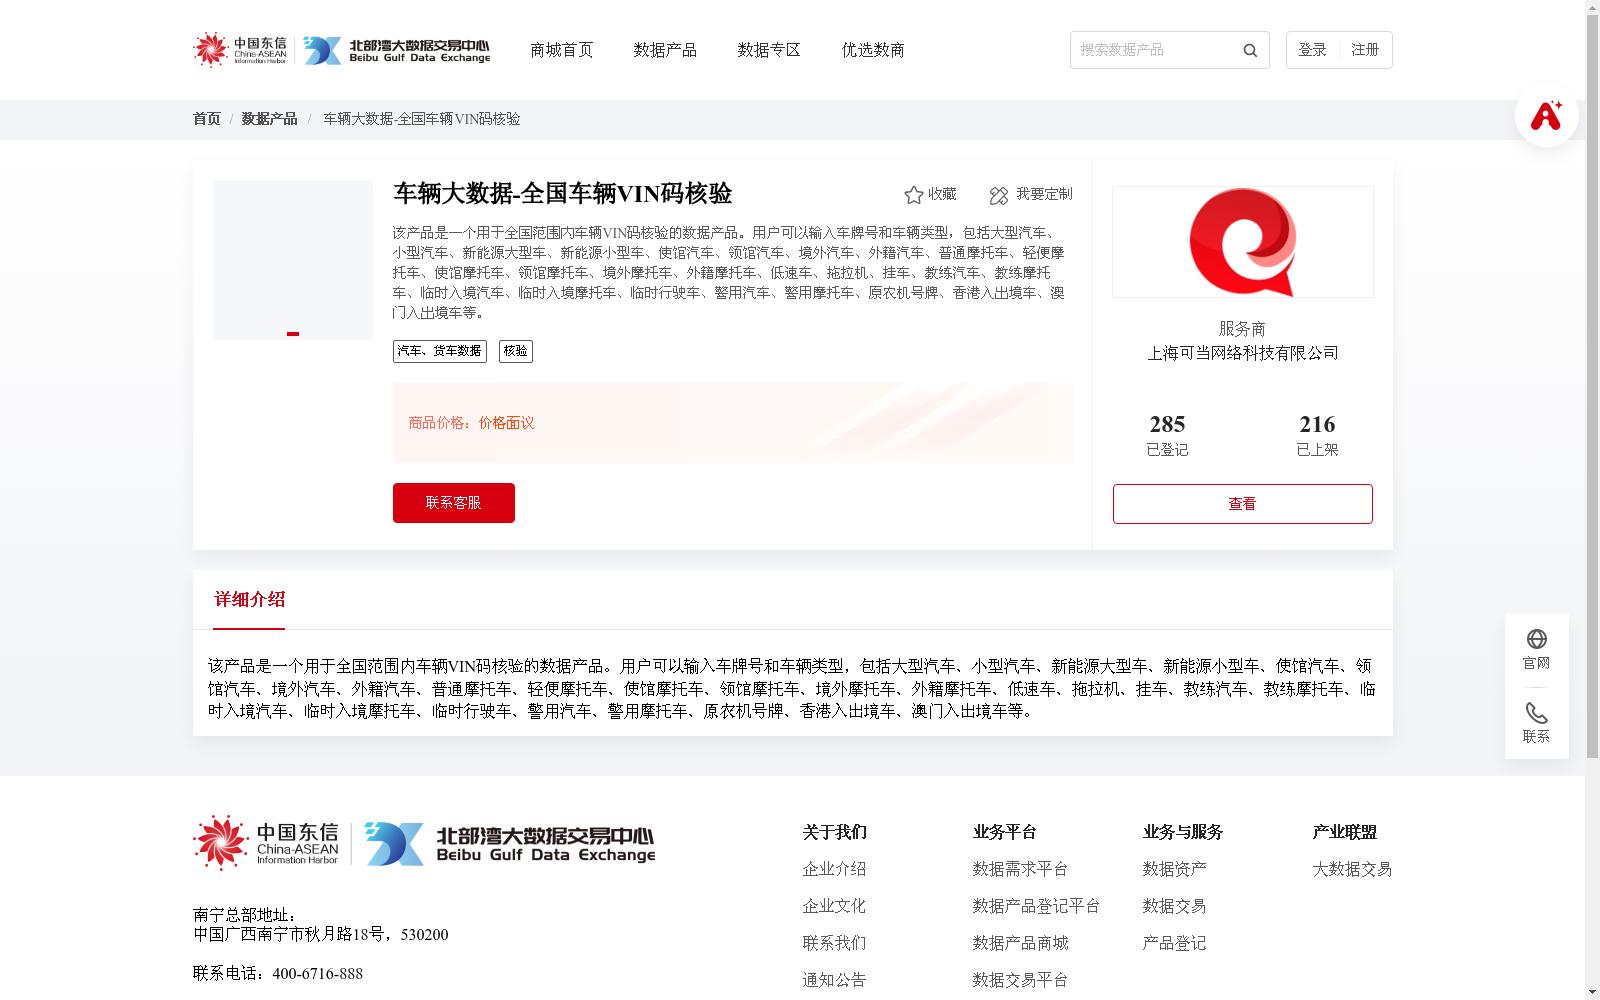The image size is (1600, 1000).
Task: Click the 联系电话 400-6716-888 text
Action: (x=278, y=974)
